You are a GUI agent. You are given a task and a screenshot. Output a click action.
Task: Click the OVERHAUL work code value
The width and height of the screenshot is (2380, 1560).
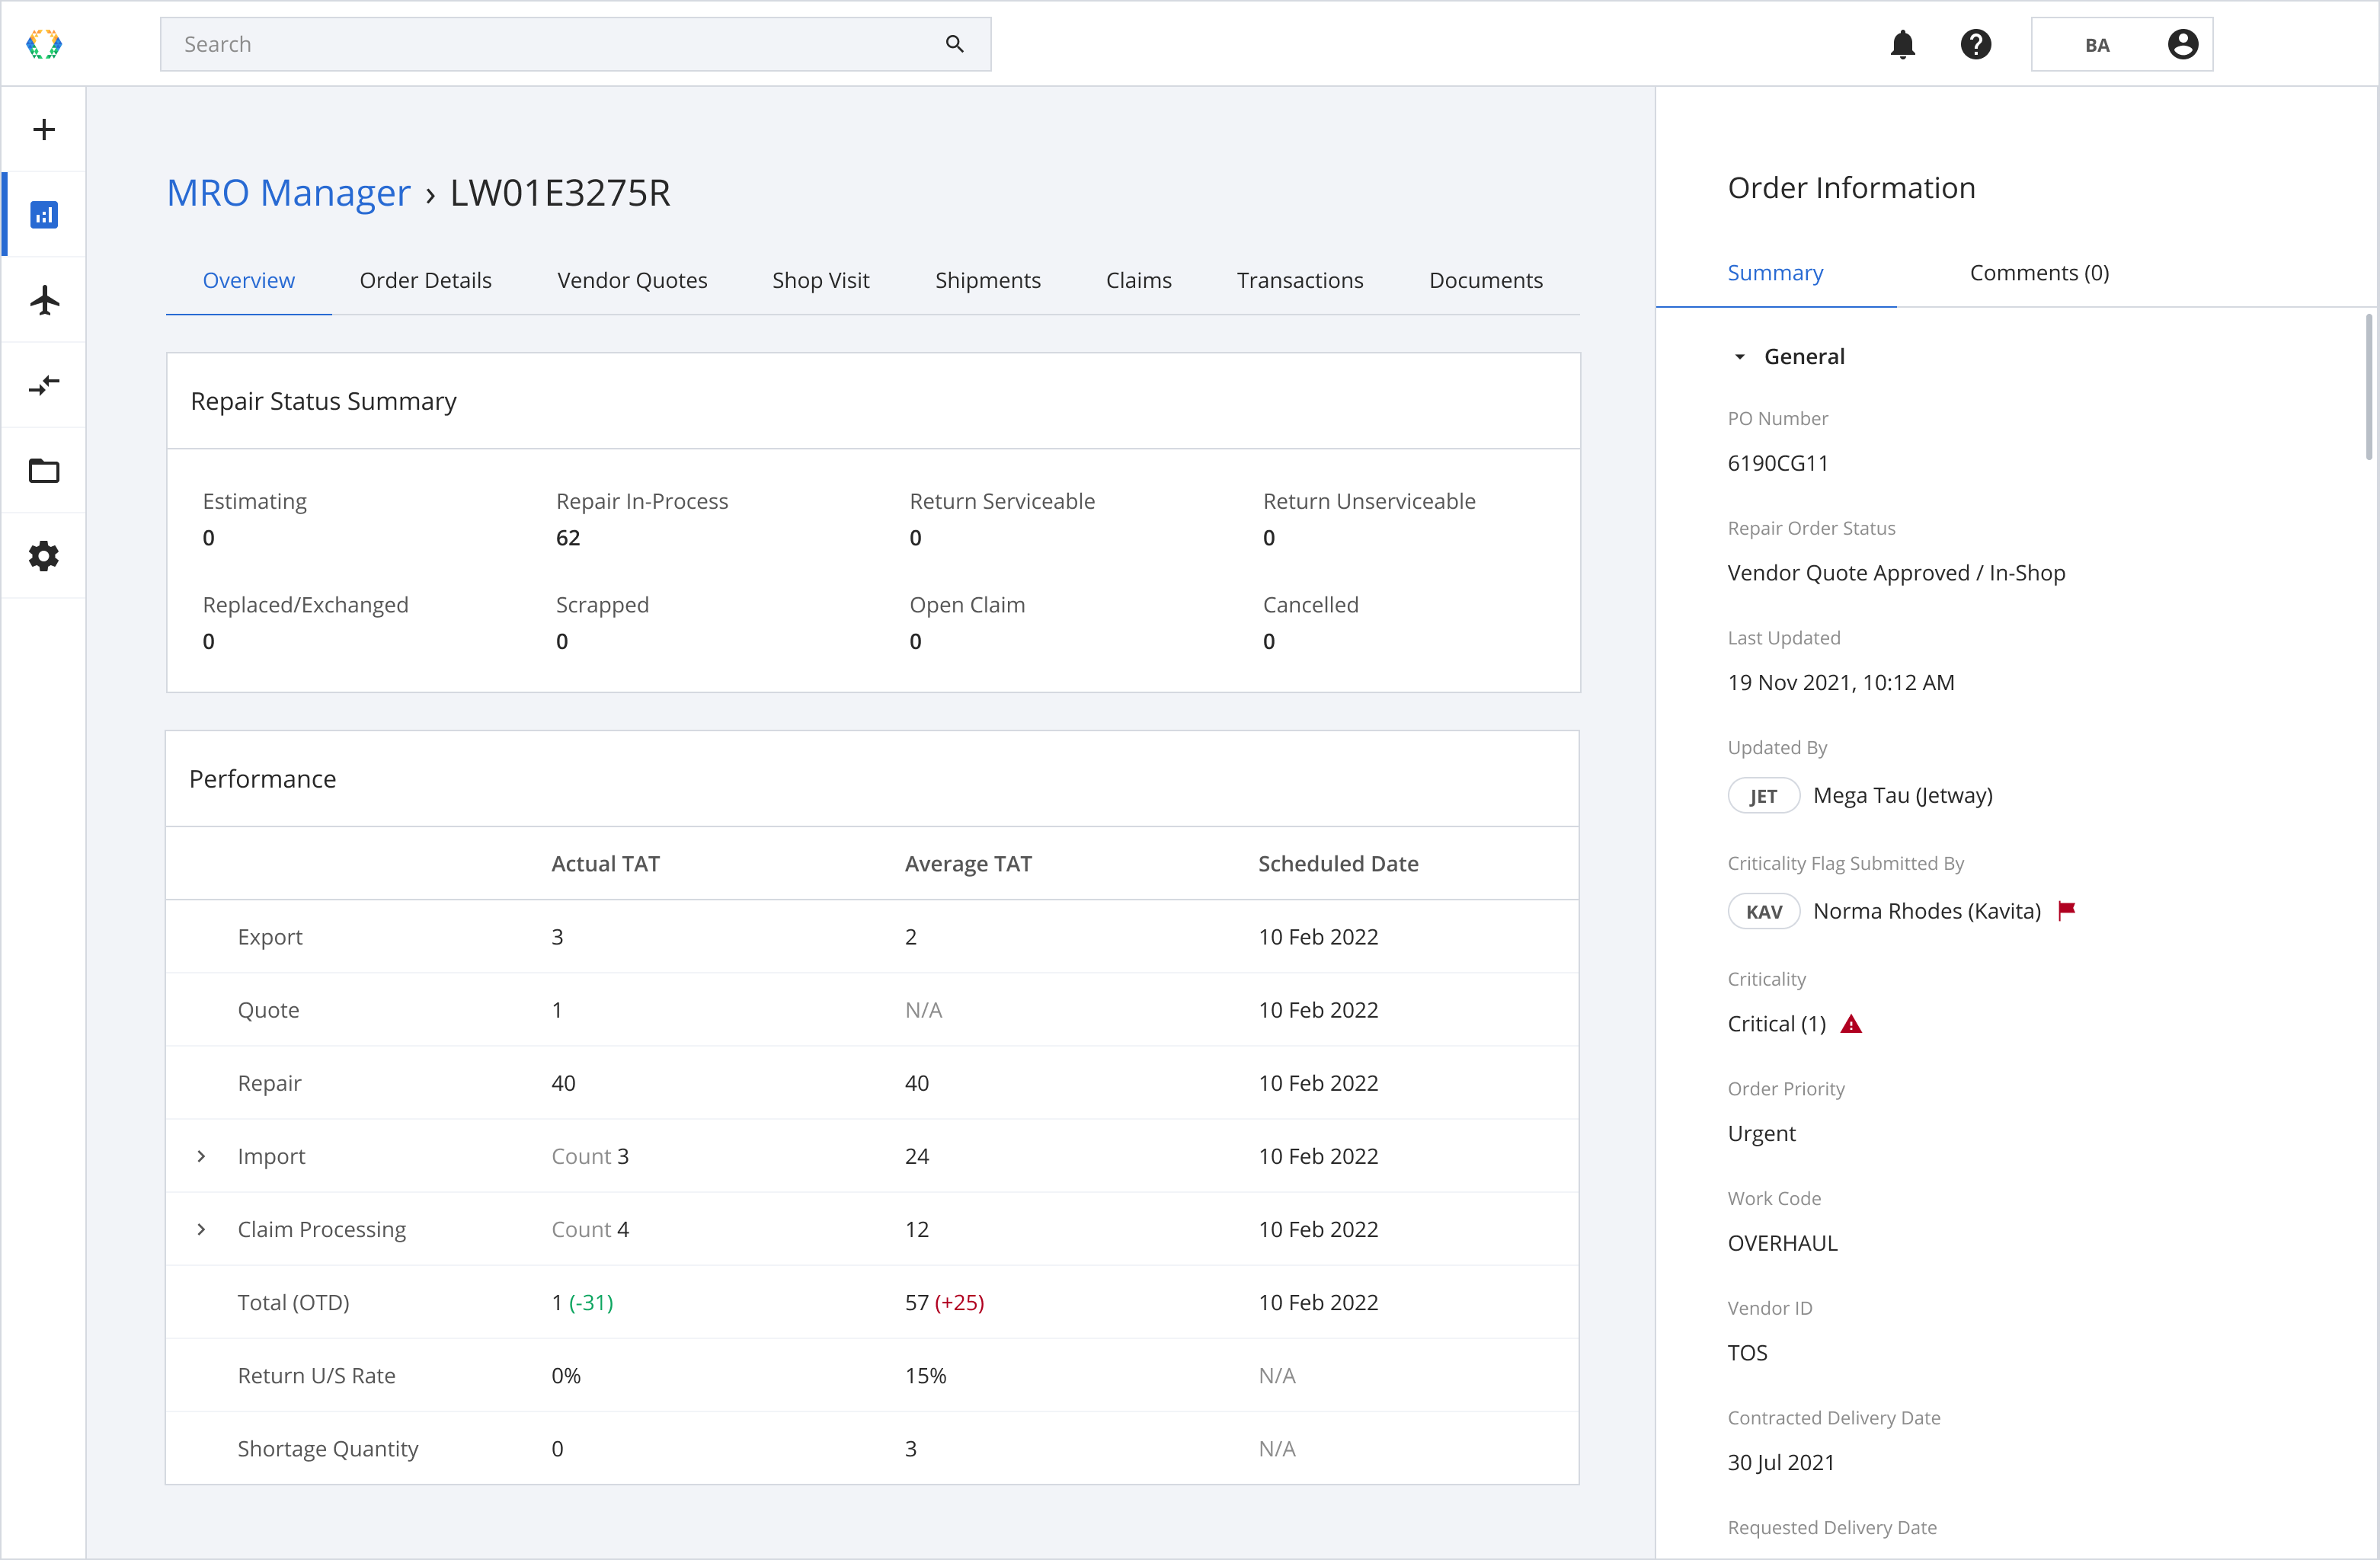point(1782,1243)
